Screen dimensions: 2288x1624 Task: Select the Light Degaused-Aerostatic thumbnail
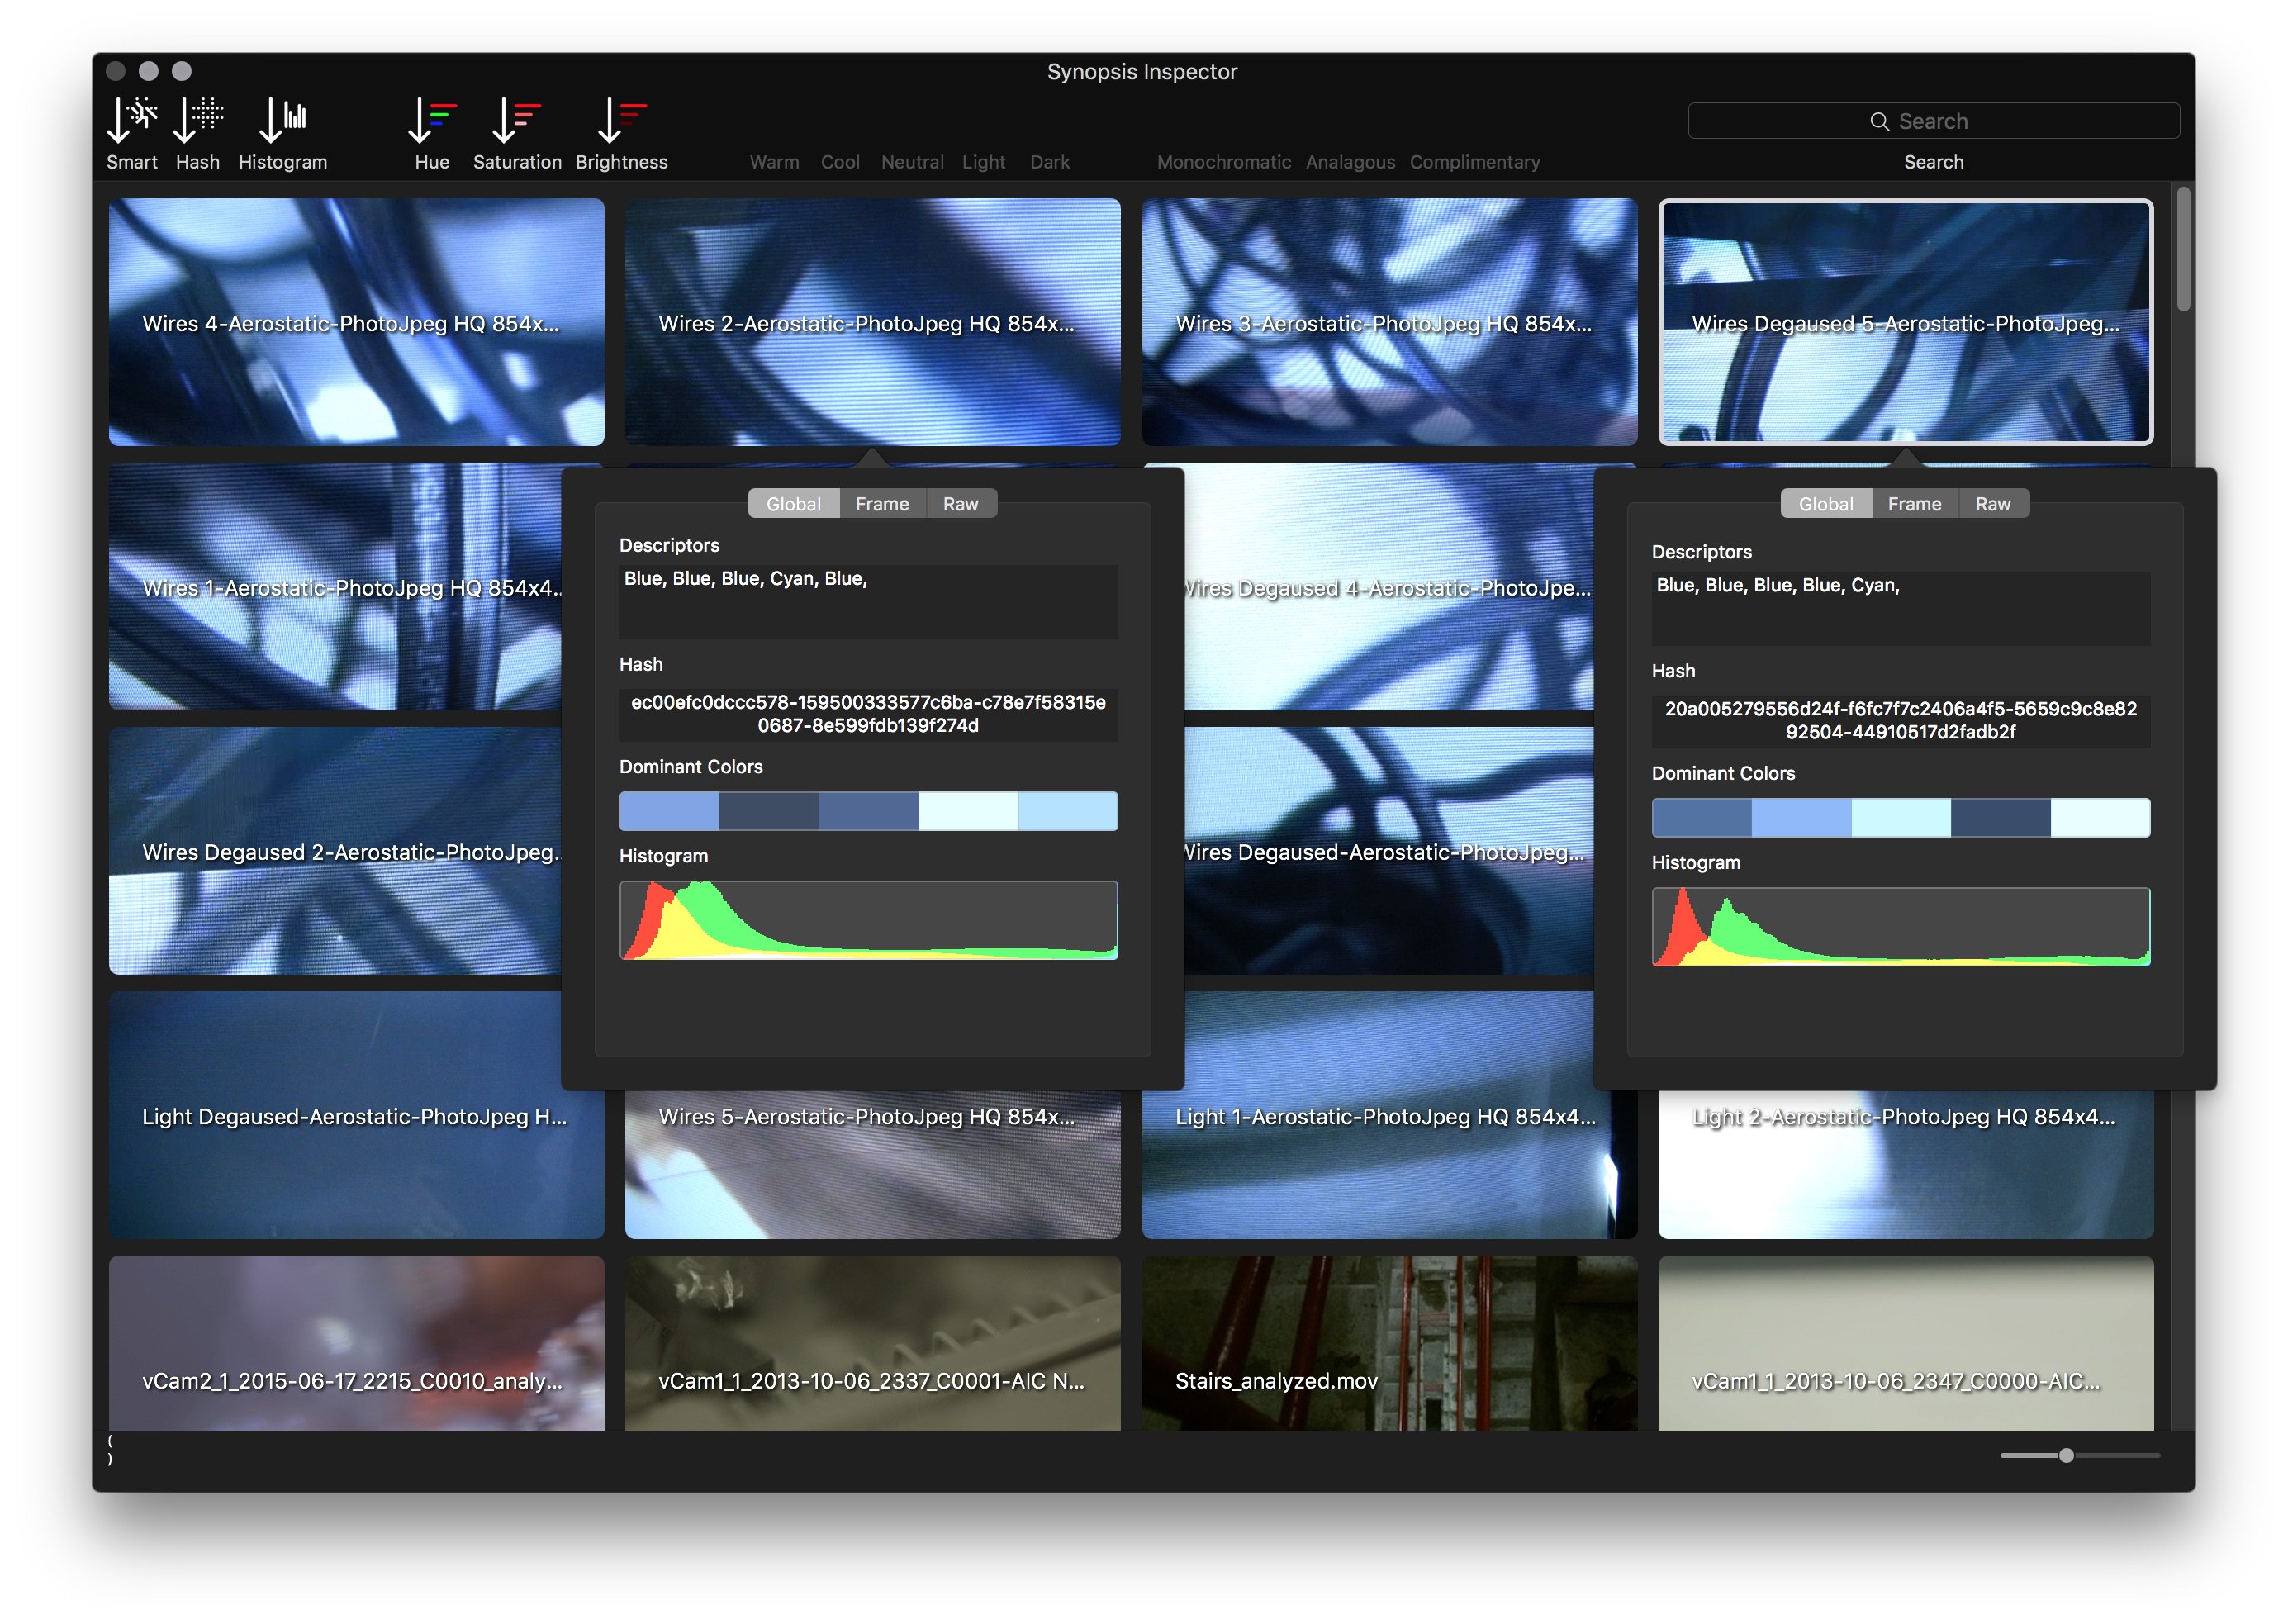pos(356,1115)
